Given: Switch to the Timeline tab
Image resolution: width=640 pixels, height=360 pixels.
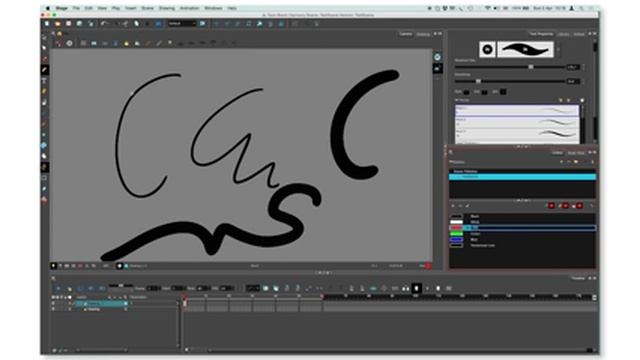Looking at the screenshot, I should (x=578, y=278).
